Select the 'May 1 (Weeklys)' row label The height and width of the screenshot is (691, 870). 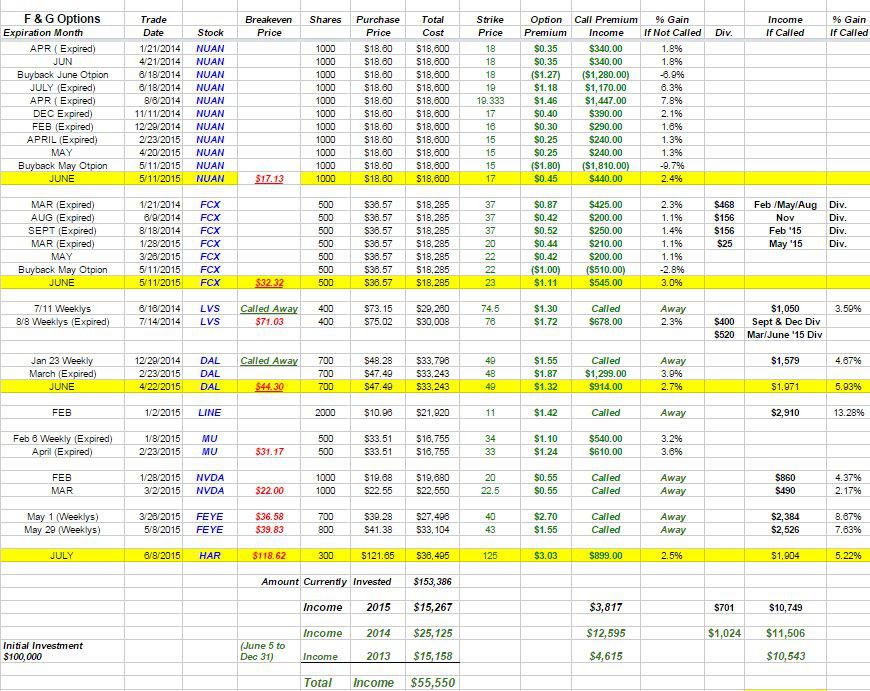point(63,517)
